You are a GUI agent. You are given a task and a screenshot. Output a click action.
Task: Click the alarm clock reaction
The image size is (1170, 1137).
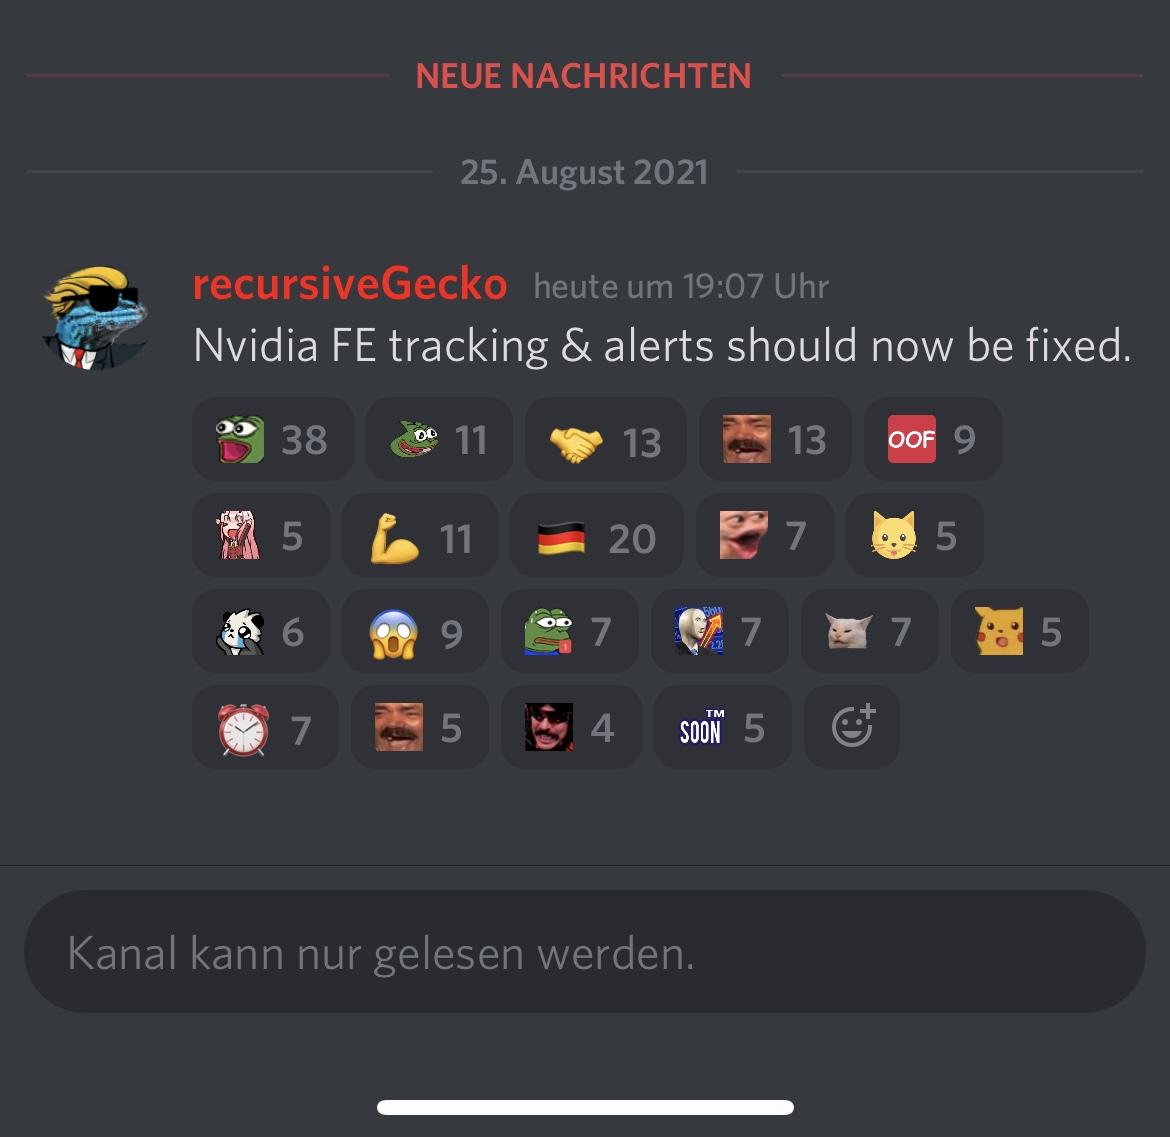(265, 727)
